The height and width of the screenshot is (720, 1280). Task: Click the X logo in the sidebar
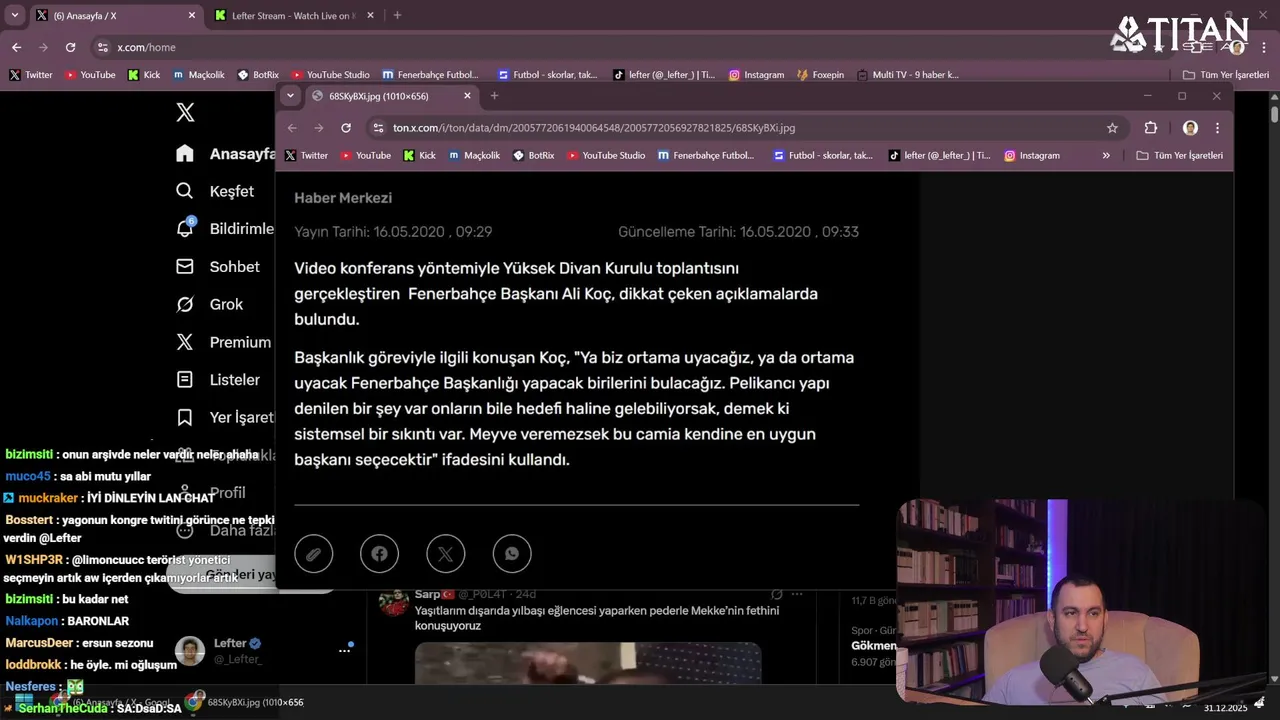click(x=185, y=112)
